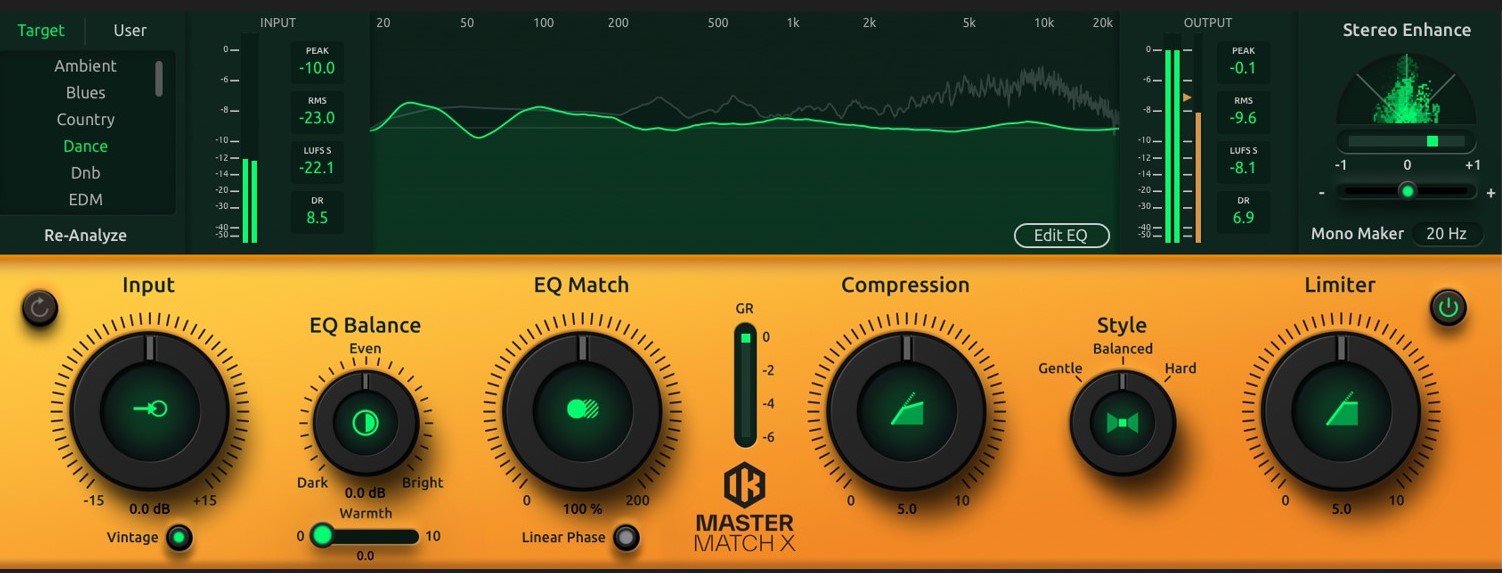Click the reset arrow icon near Input

click(39, 308)
